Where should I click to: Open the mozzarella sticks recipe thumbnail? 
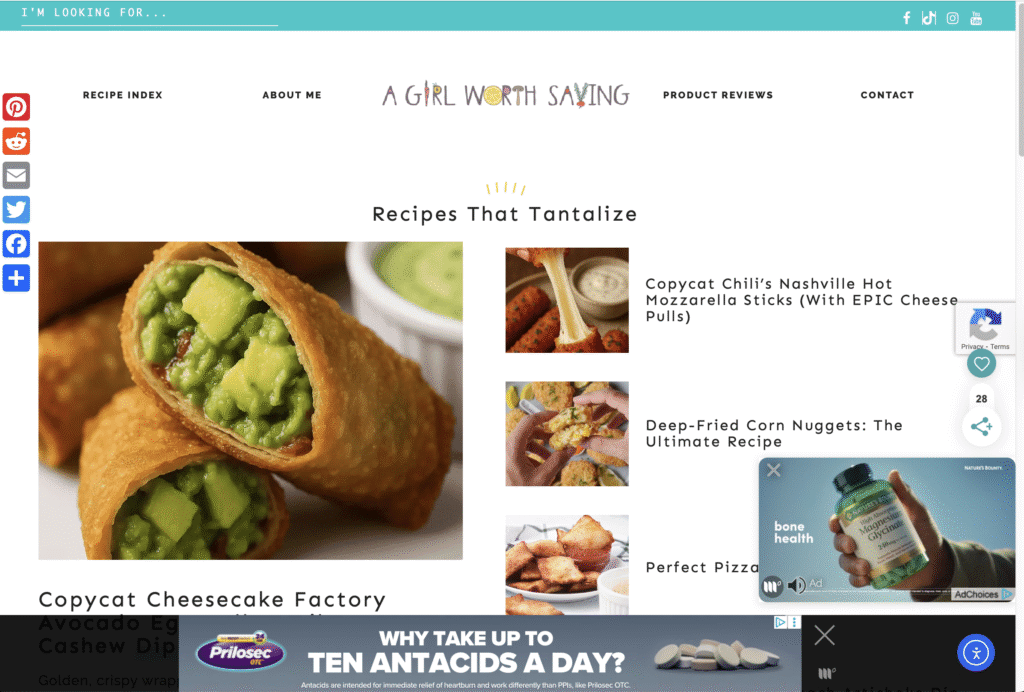pos(567,300)
